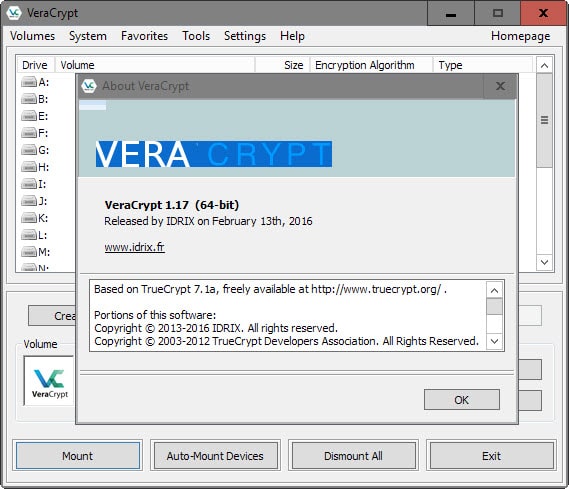Click the Size column header
Screen dimensions: 569x489
point(282,65)
